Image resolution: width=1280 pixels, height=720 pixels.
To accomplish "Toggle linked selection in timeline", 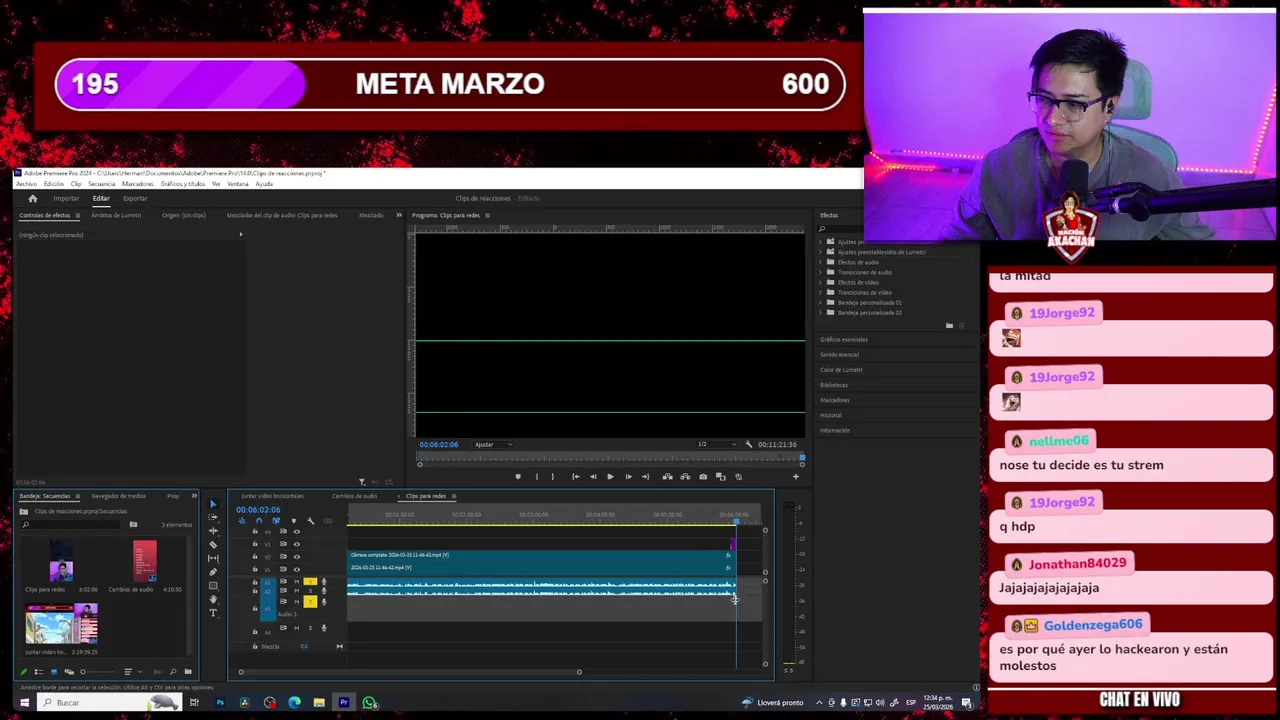I will pos(276,521).
